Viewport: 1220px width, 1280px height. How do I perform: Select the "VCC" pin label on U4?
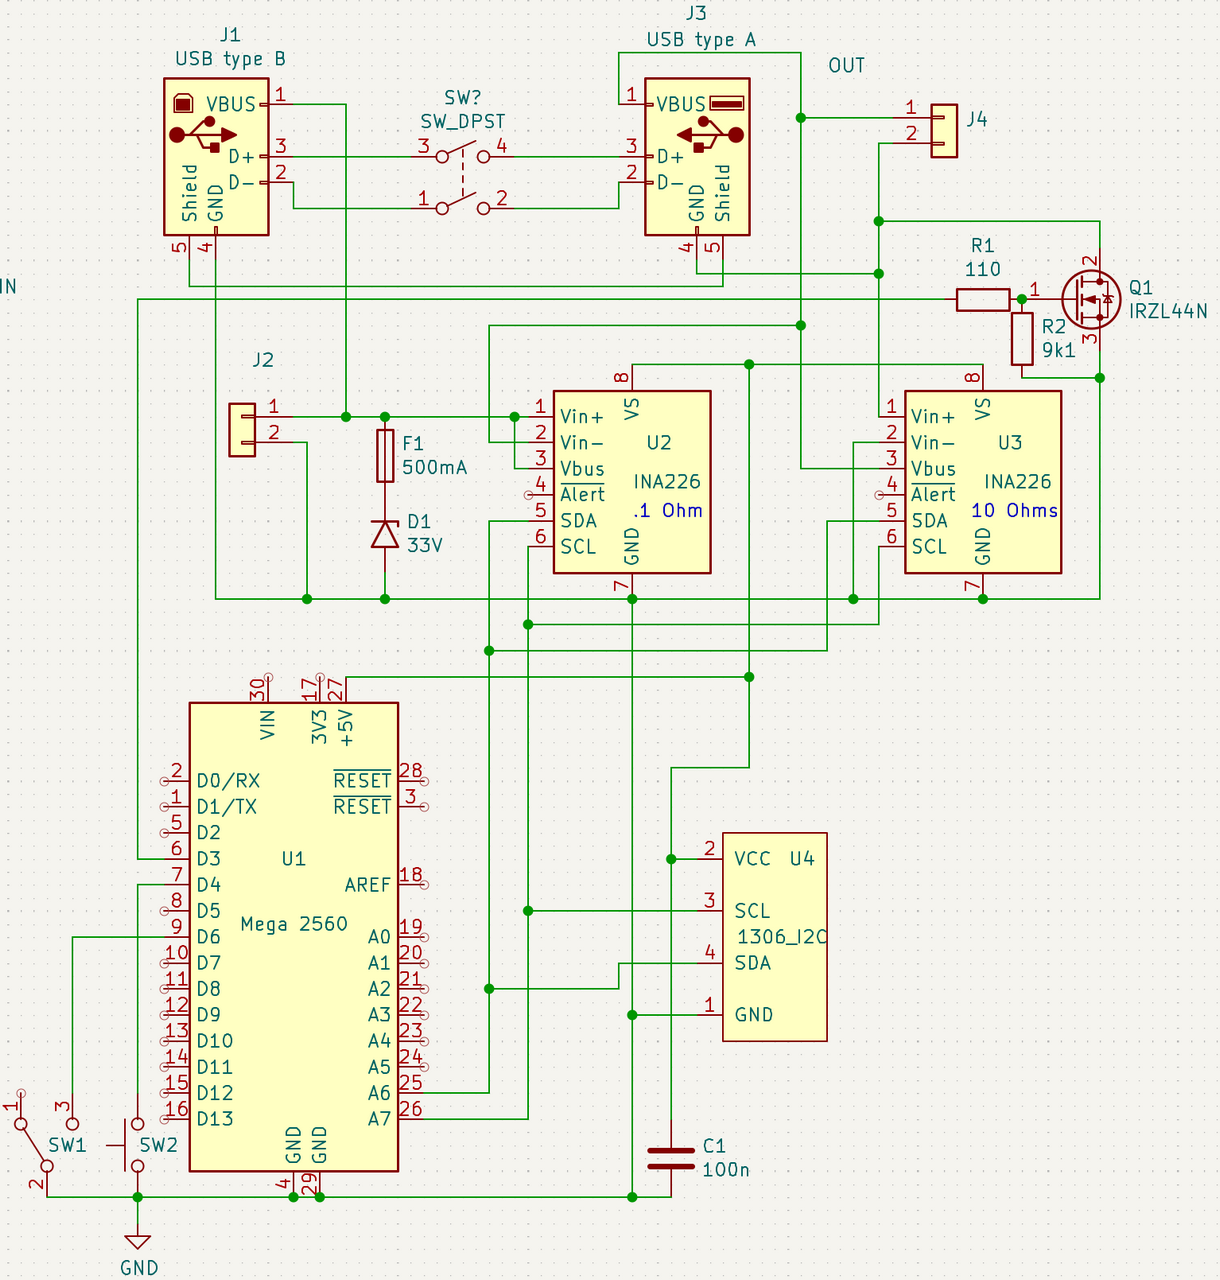(752, 859)
